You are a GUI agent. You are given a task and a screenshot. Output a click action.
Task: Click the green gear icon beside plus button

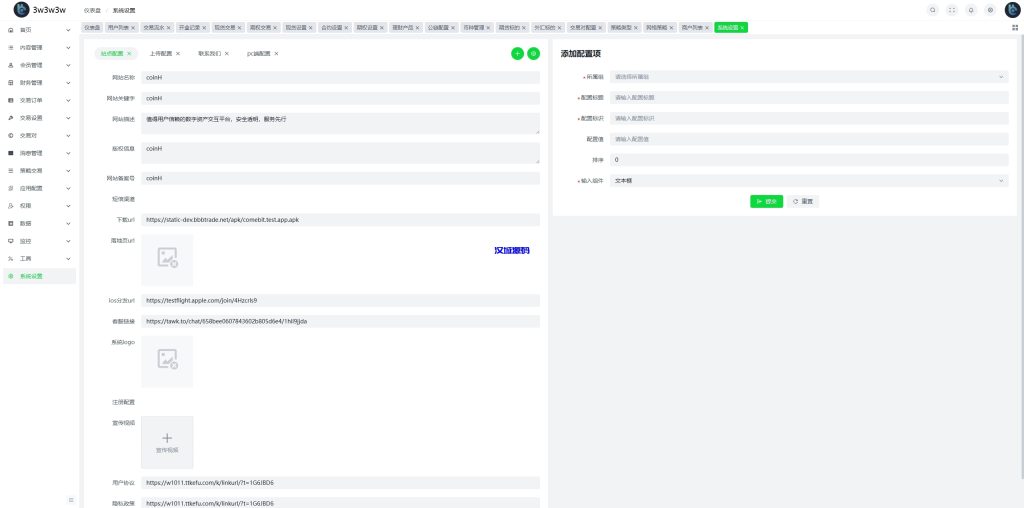click(533, 53)
